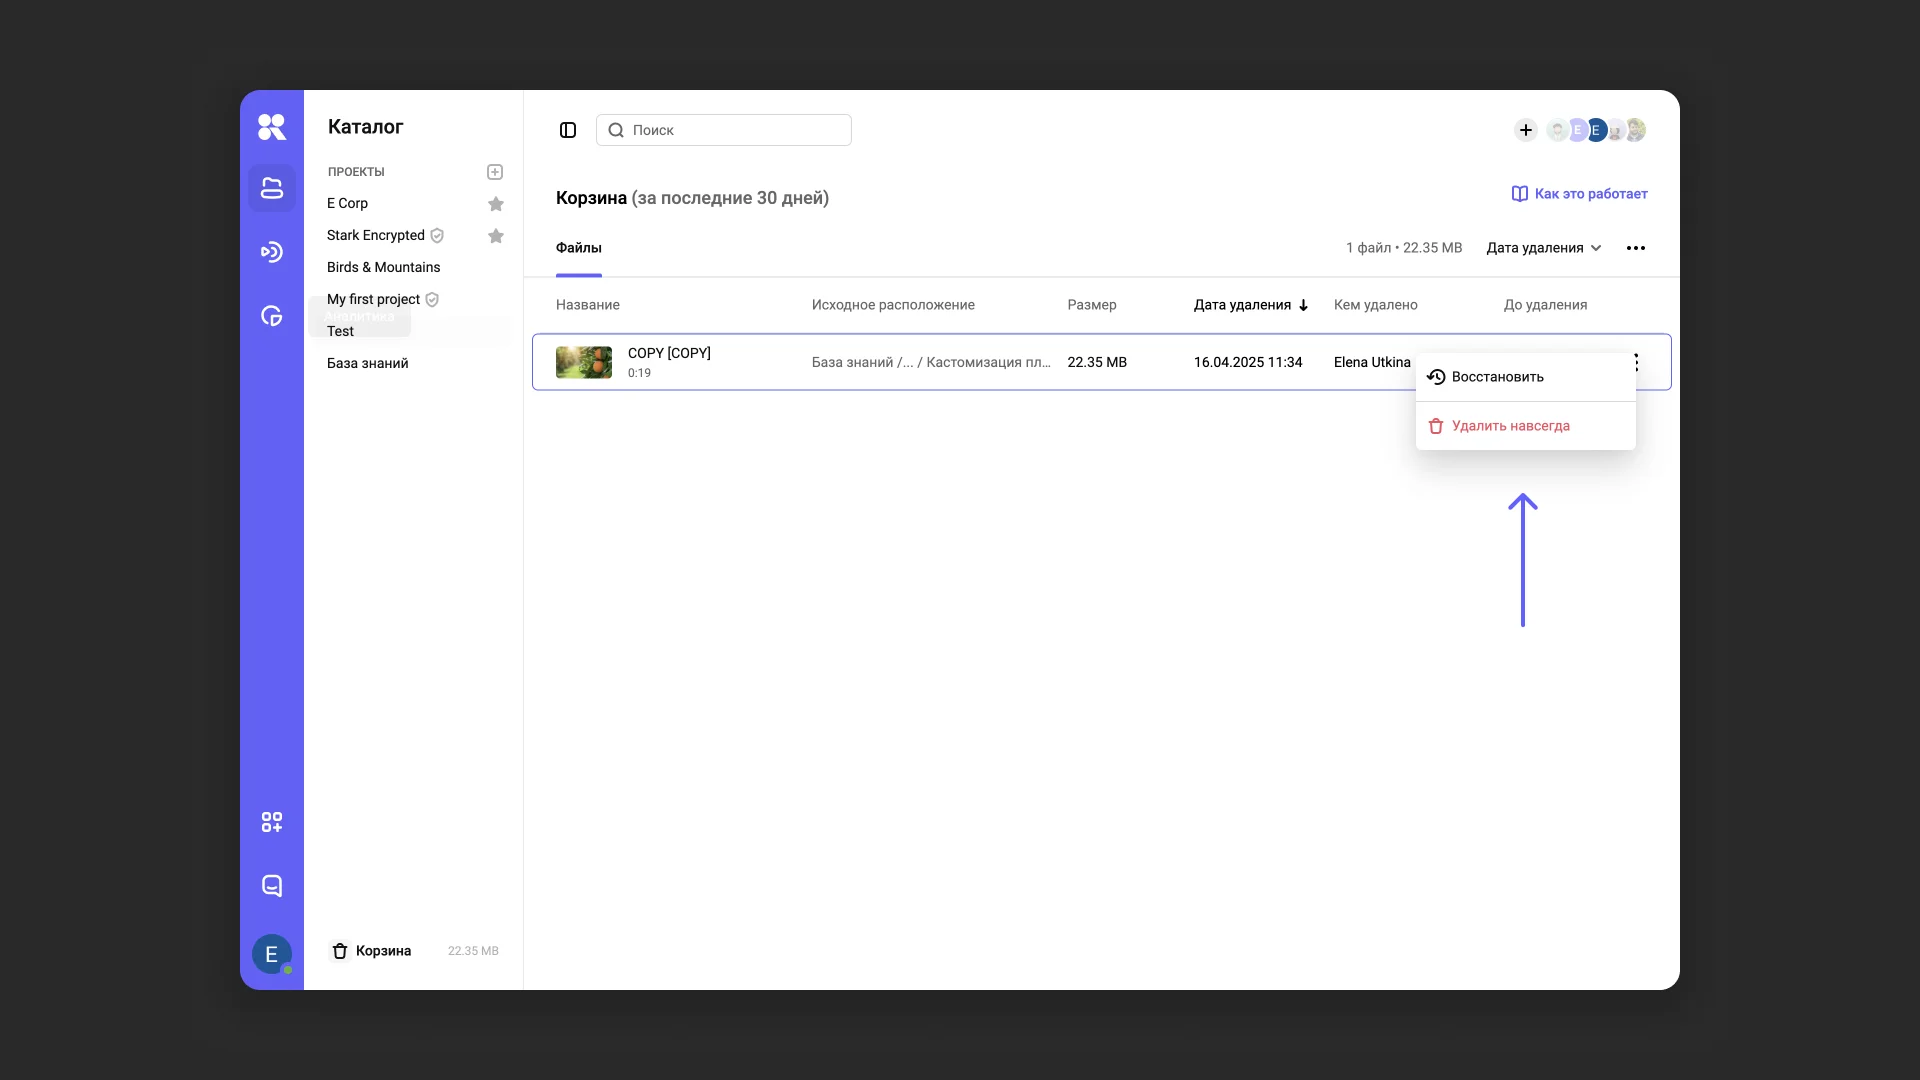Image resolution: width=1920 pixels, height=1080 pixels.
Task: Click the plus button near user avatars
Action: (1525, 130)
